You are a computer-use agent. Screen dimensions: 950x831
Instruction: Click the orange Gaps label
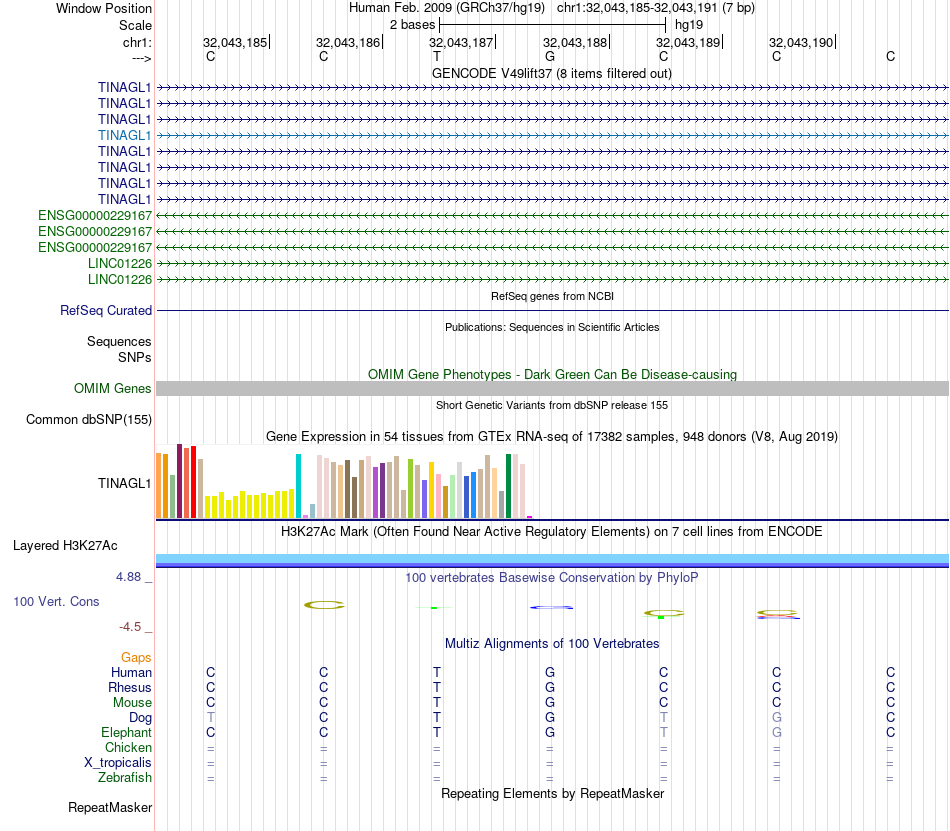click(136, 657)
